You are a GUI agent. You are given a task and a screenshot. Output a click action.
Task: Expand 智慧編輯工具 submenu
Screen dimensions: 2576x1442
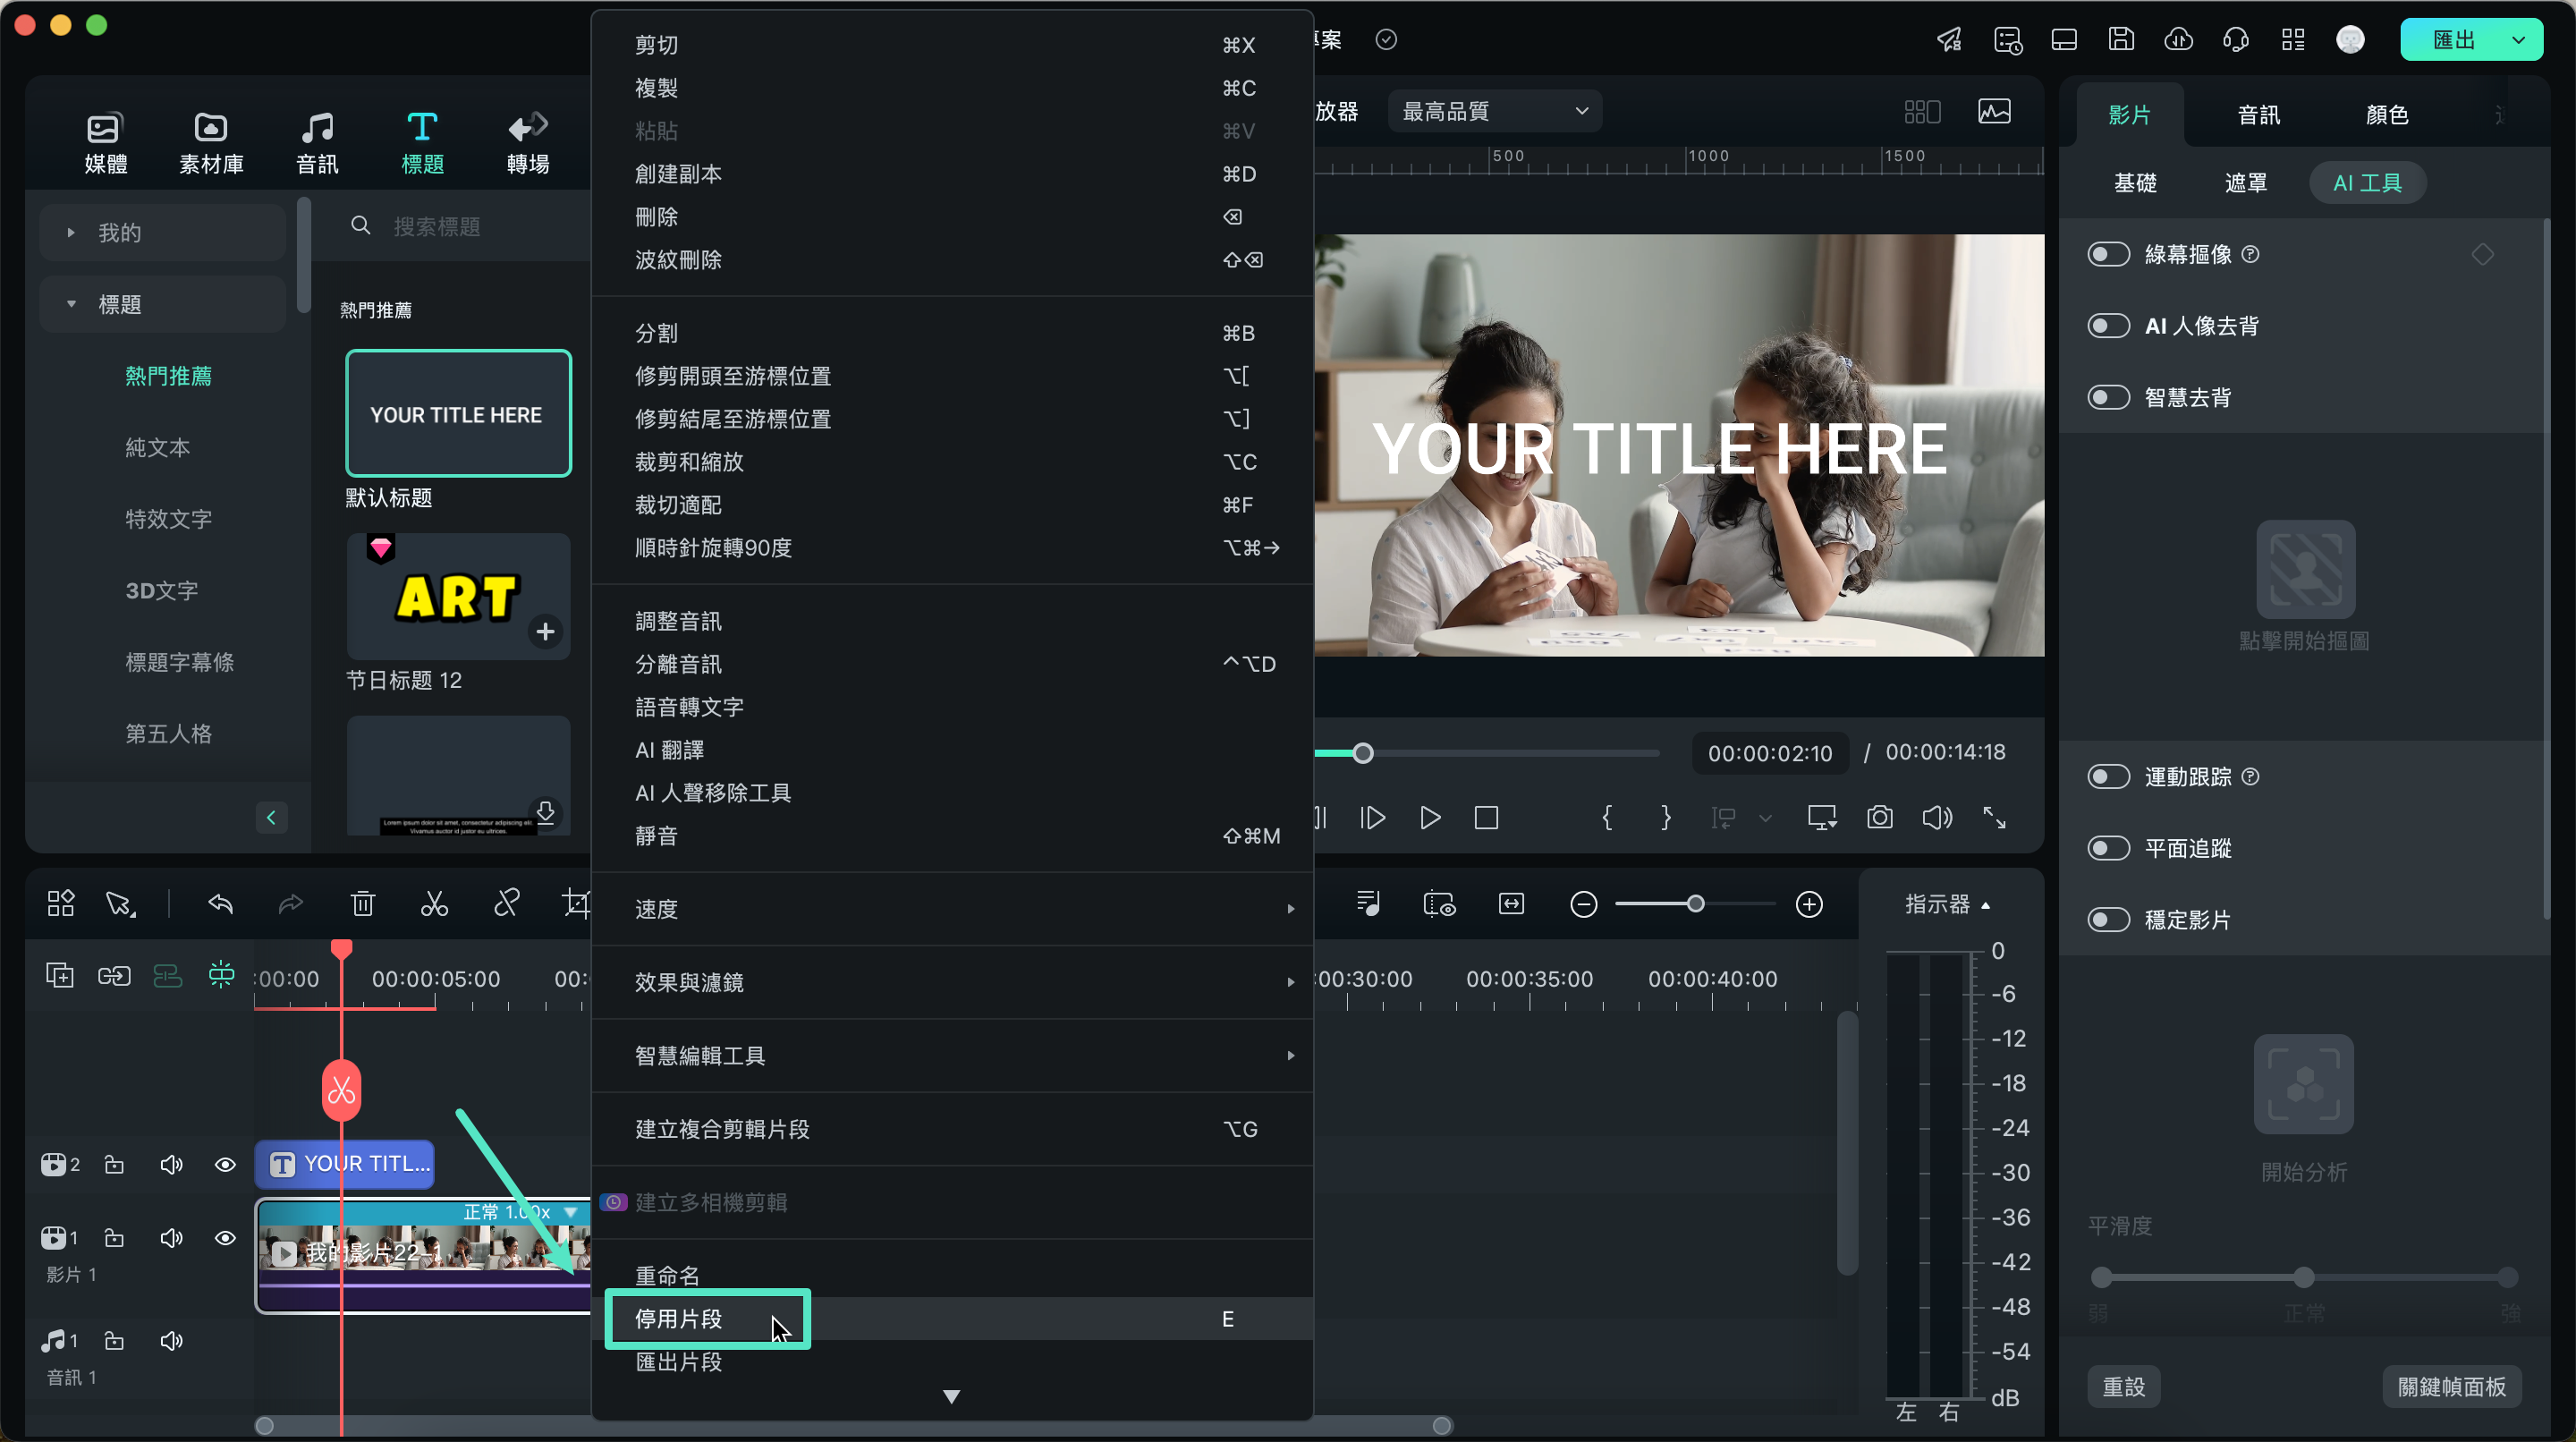(x=952, y=1055)
